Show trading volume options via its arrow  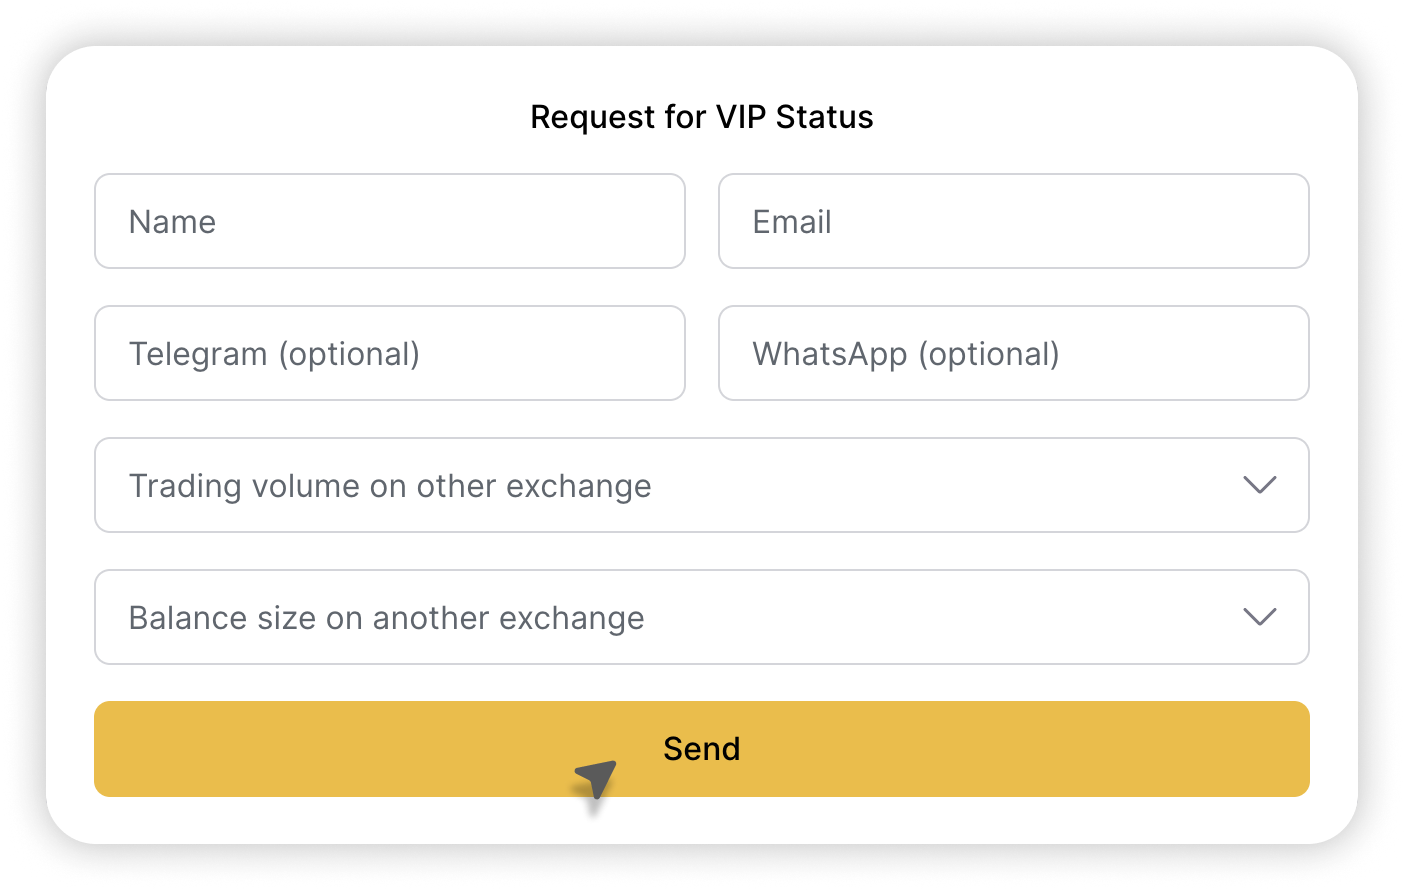(x=1259, y=485)
